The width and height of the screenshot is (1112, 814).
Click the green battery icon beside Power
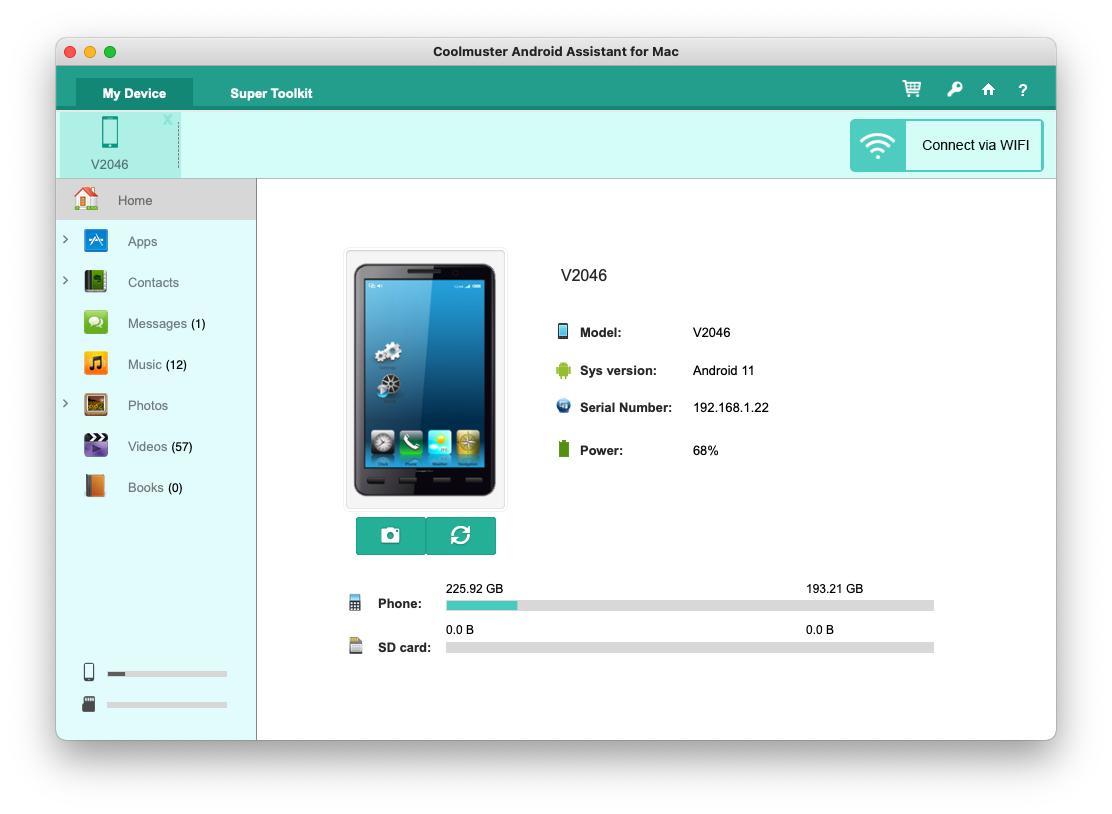[x=564, y=449]
